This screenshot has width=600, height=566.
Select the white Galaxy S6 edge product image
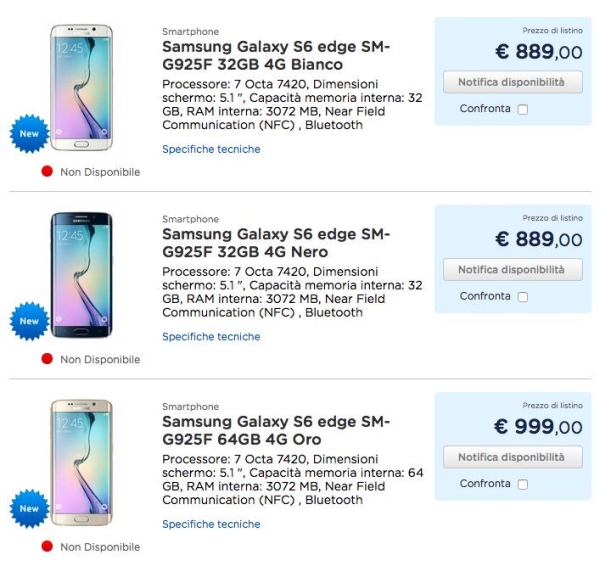[x=82, y=88]
